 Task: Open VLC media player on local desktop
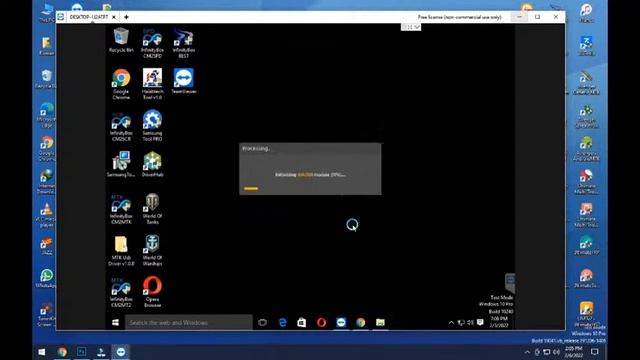tap(46, 214)
